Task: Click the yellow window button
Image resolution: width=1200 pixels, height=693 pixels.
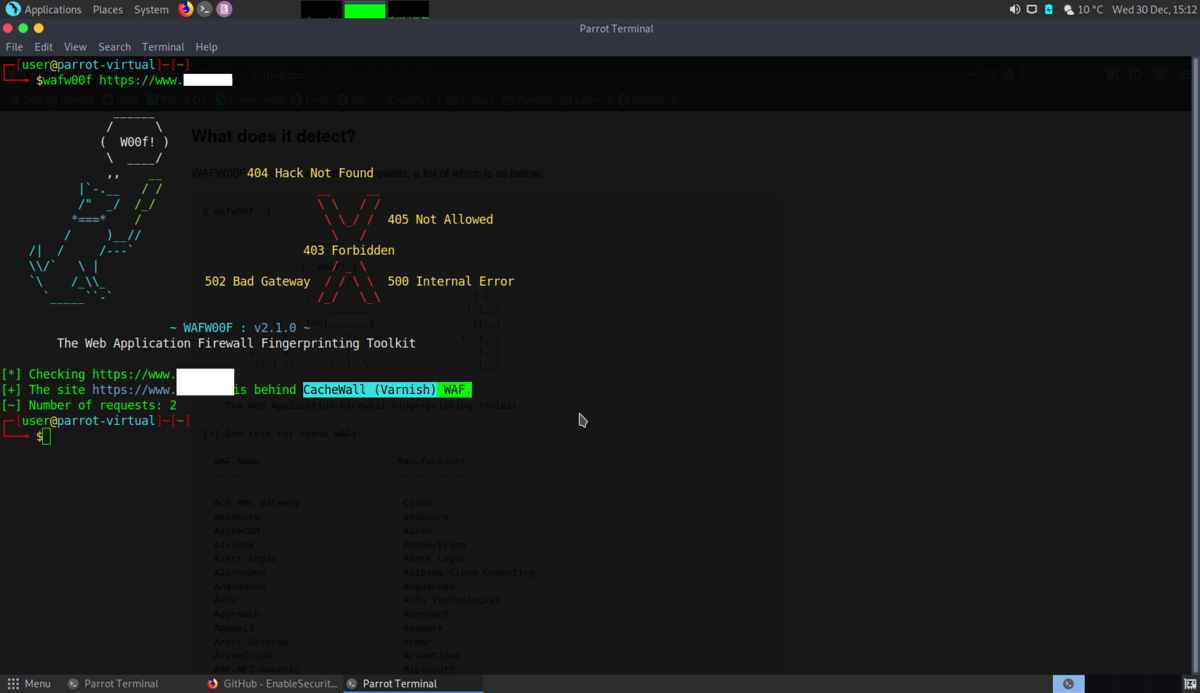Action: point(39,28)
